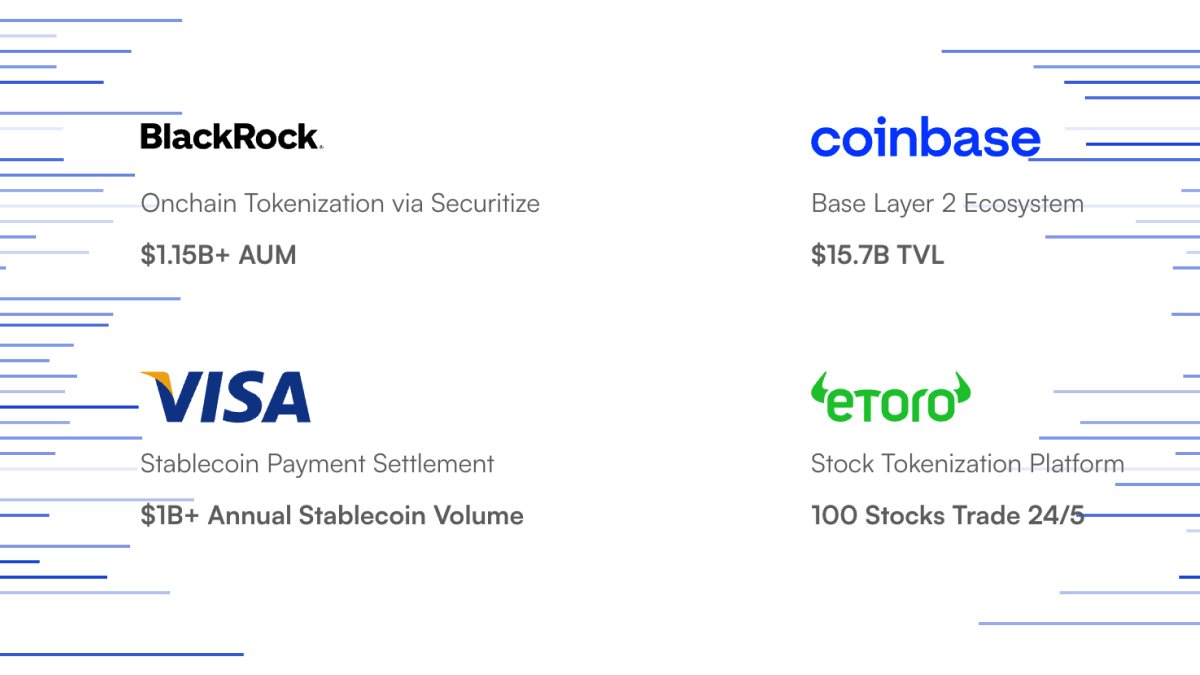
Task: Click the letter "c" starting the coinbase logo
Action: coord(827,141)
